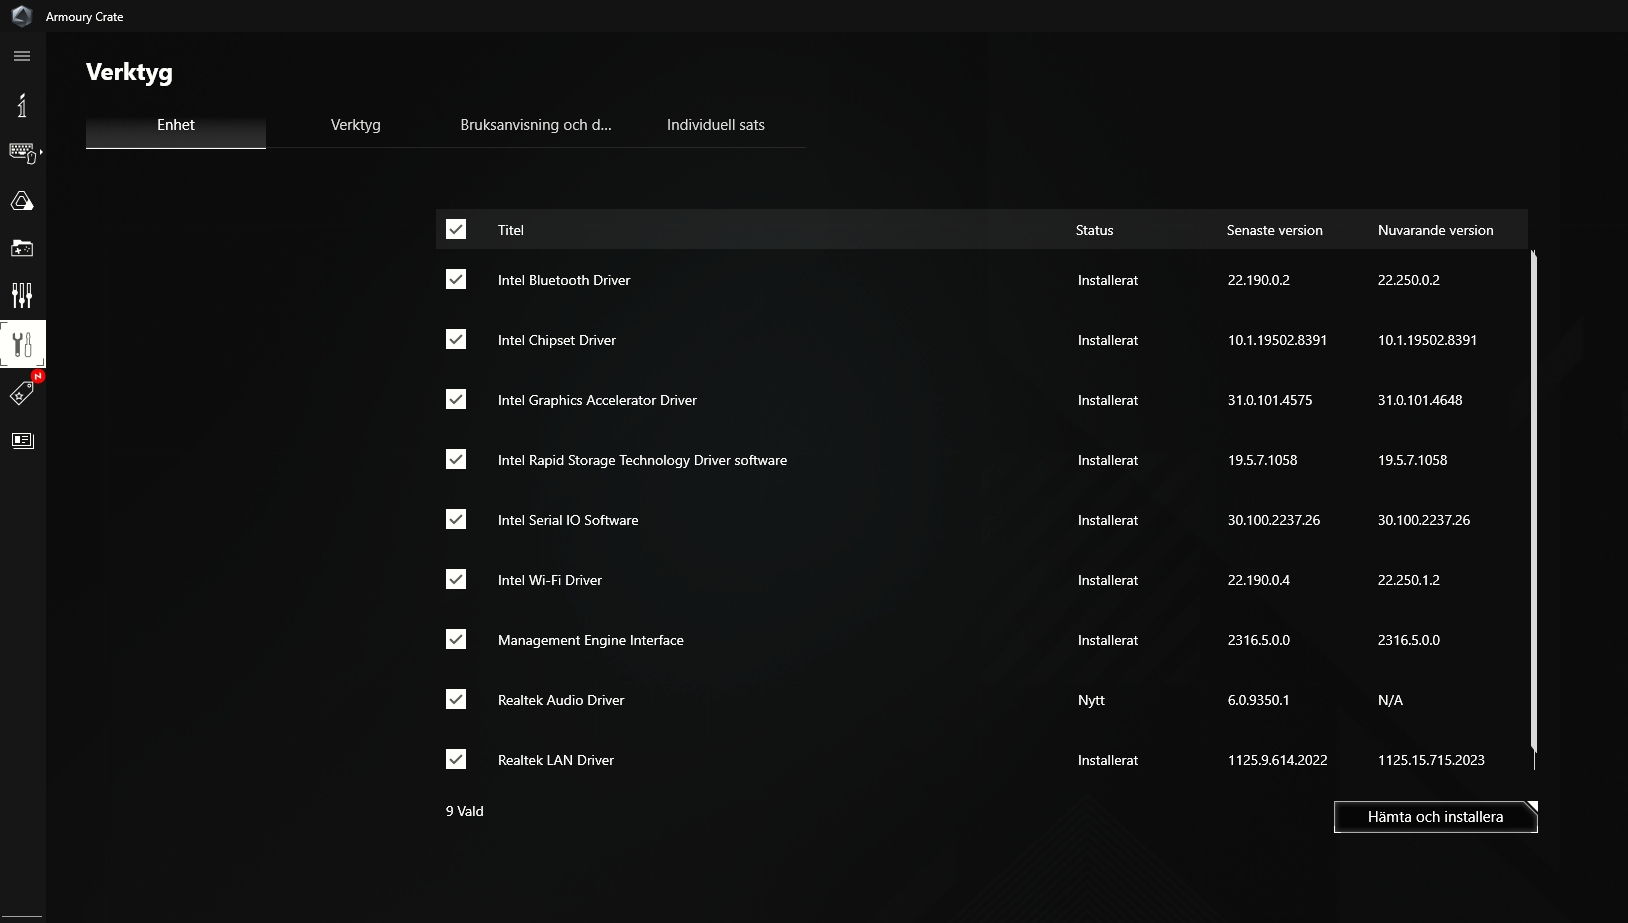Open the deals tag icon with badge
Viewport: 1628px width, 923px height.
tap(22, 393)
